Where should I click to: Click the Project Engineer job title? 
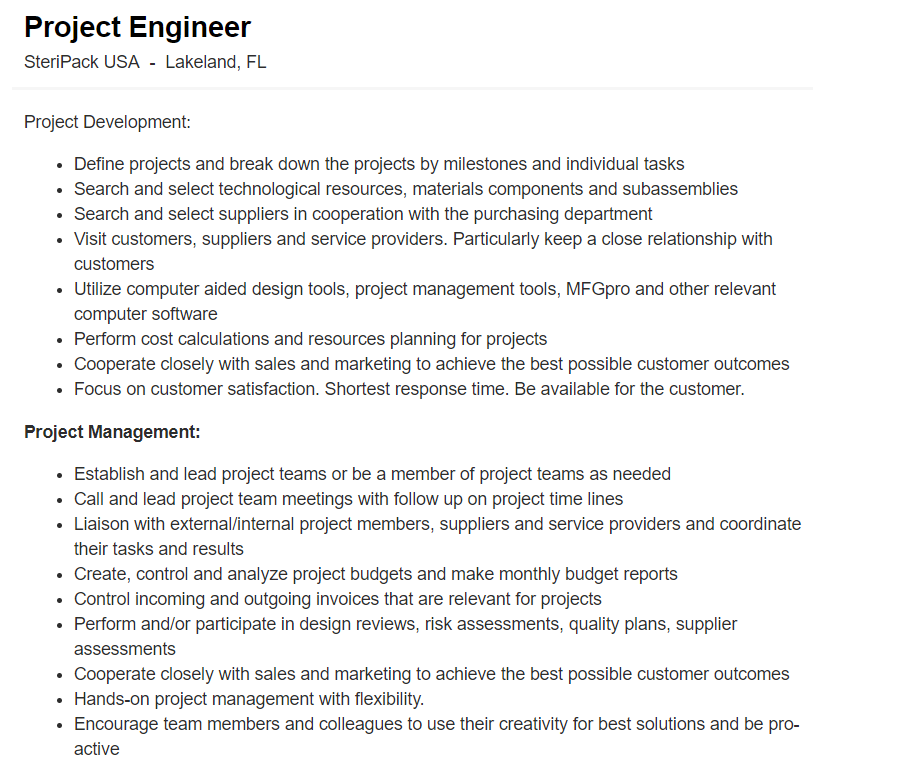(x=137, y=27)
